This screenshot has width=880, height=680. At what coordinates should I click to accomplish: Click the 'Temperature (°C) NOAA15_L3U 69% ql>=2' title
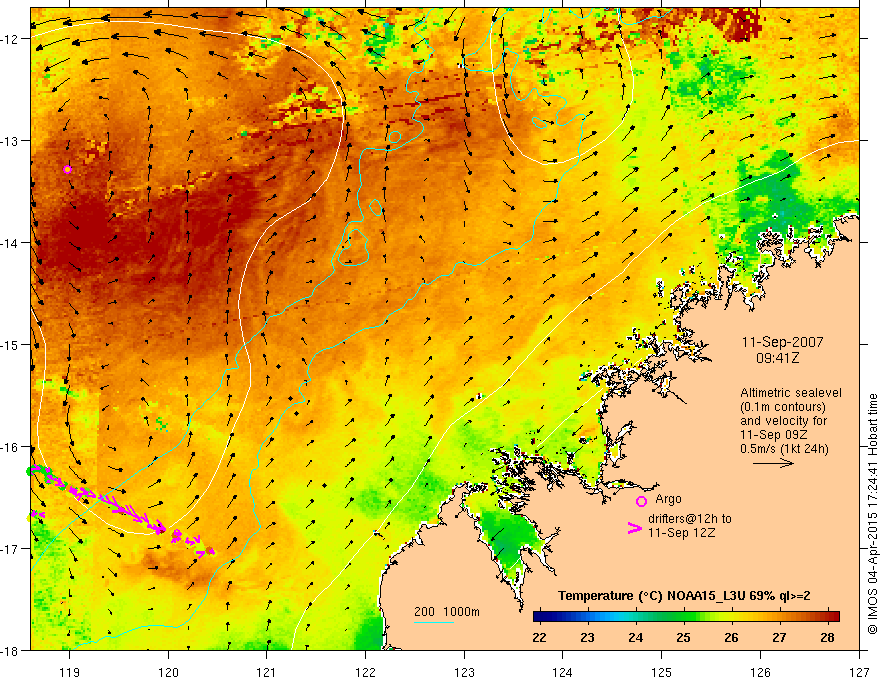click(x=684, y=596)
